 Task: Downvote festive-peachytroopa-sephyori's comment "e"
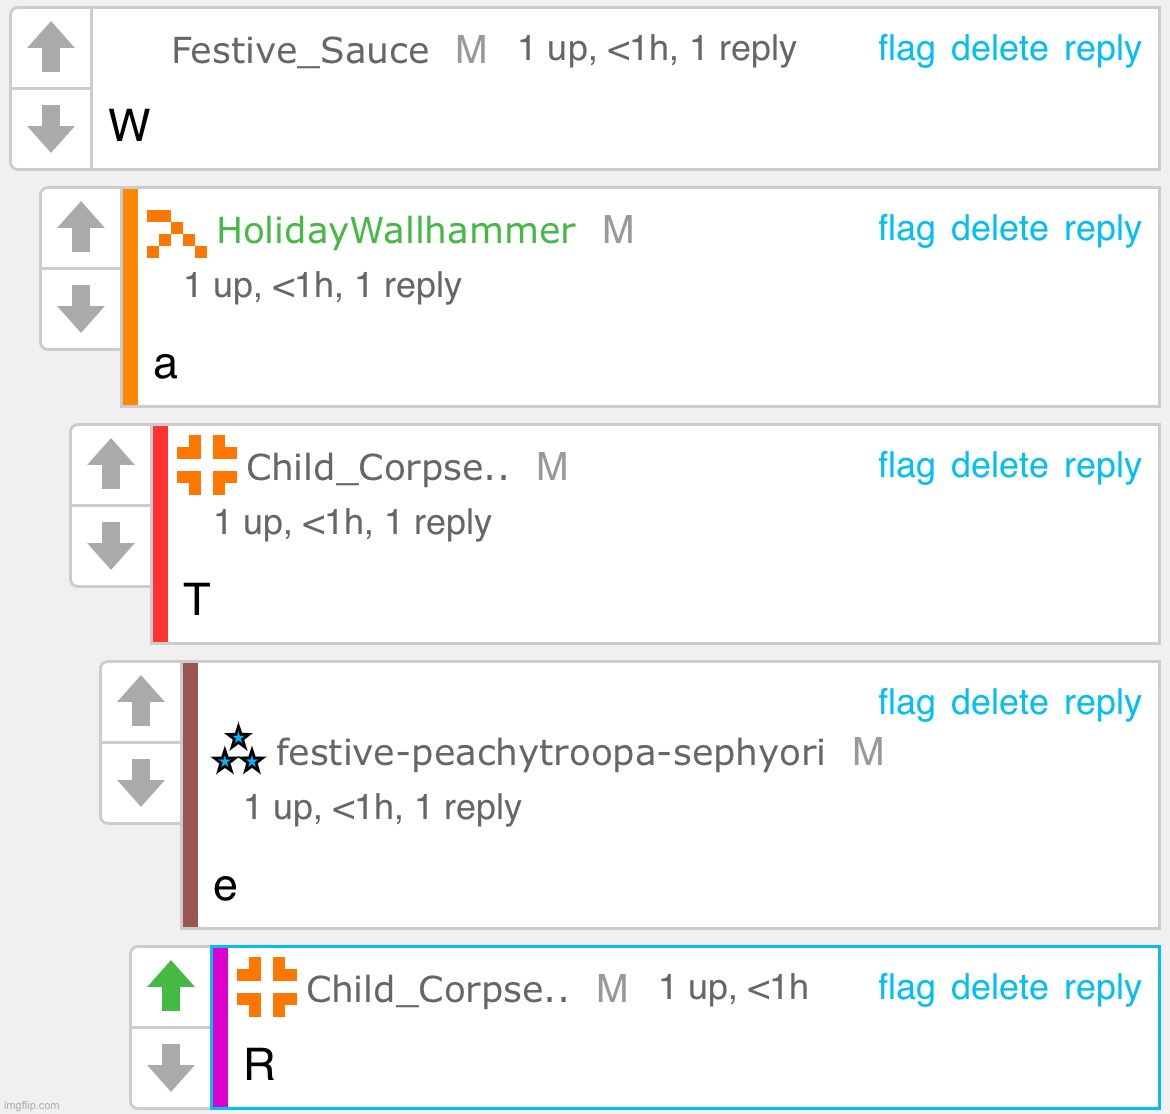coord(141,782)
